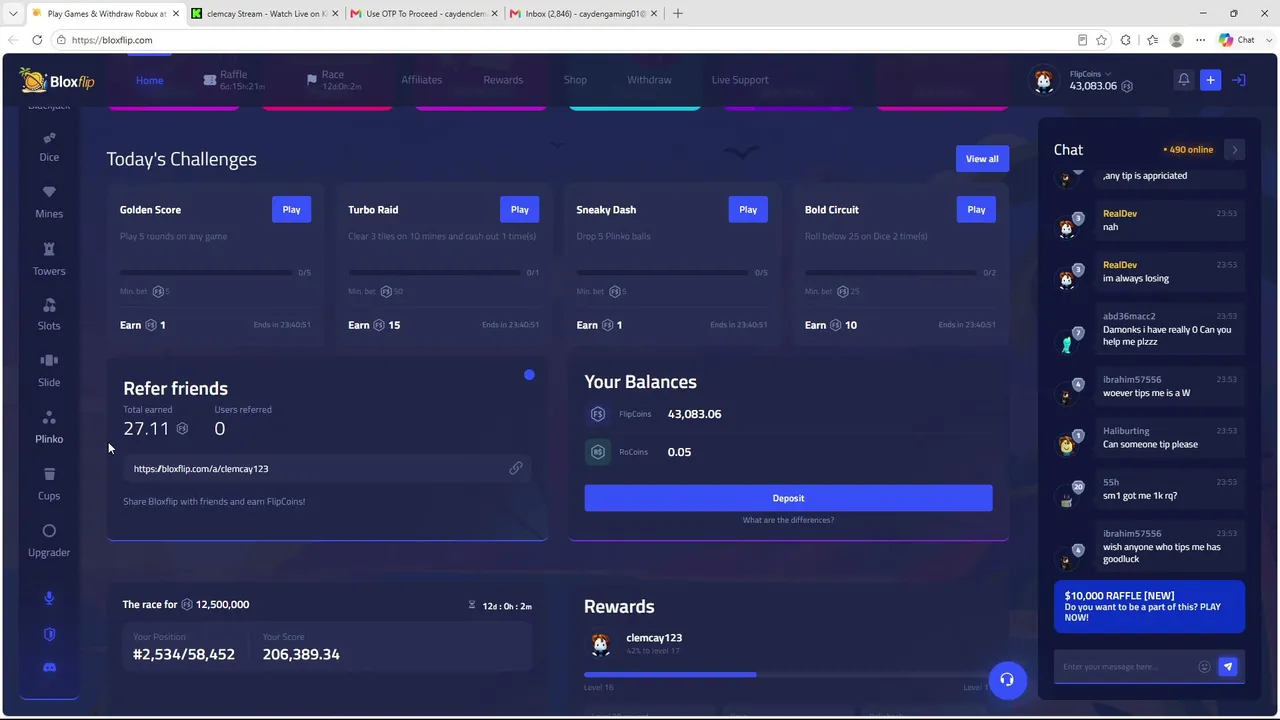Open the Race page

(333, 80)
